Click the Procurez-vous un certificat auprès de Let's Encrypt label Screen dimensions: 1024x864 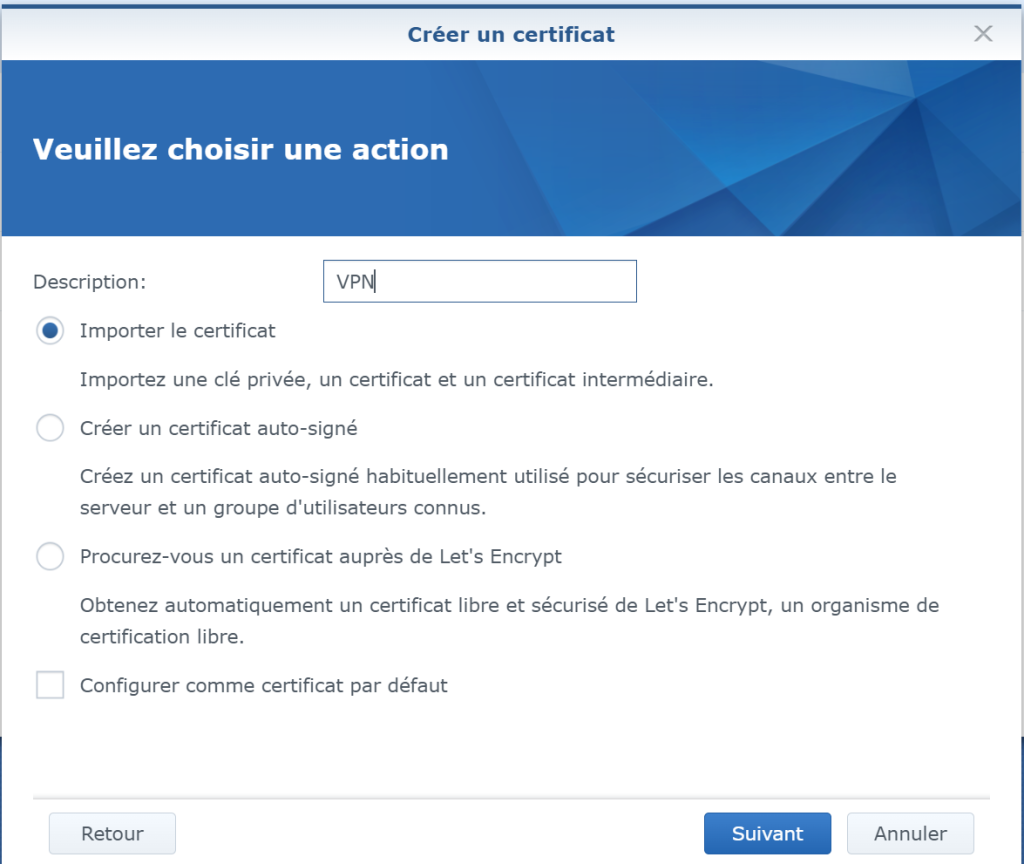pos(320,556)
